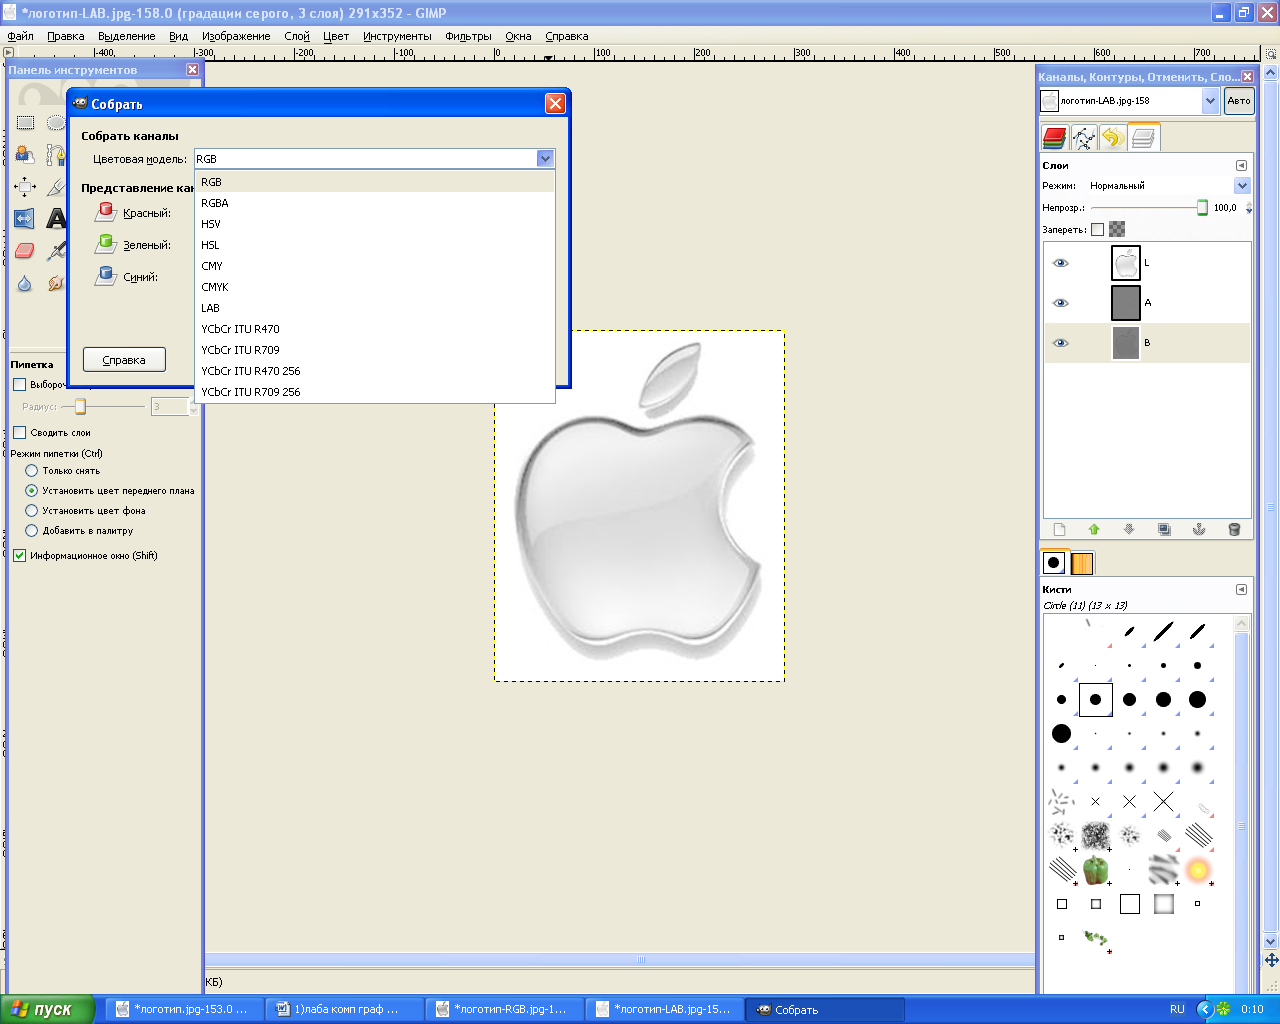Click the layer opacity slider handle
Image resolution: width=1280 pixels, height=1024 pixels.
coord(1202,207)
